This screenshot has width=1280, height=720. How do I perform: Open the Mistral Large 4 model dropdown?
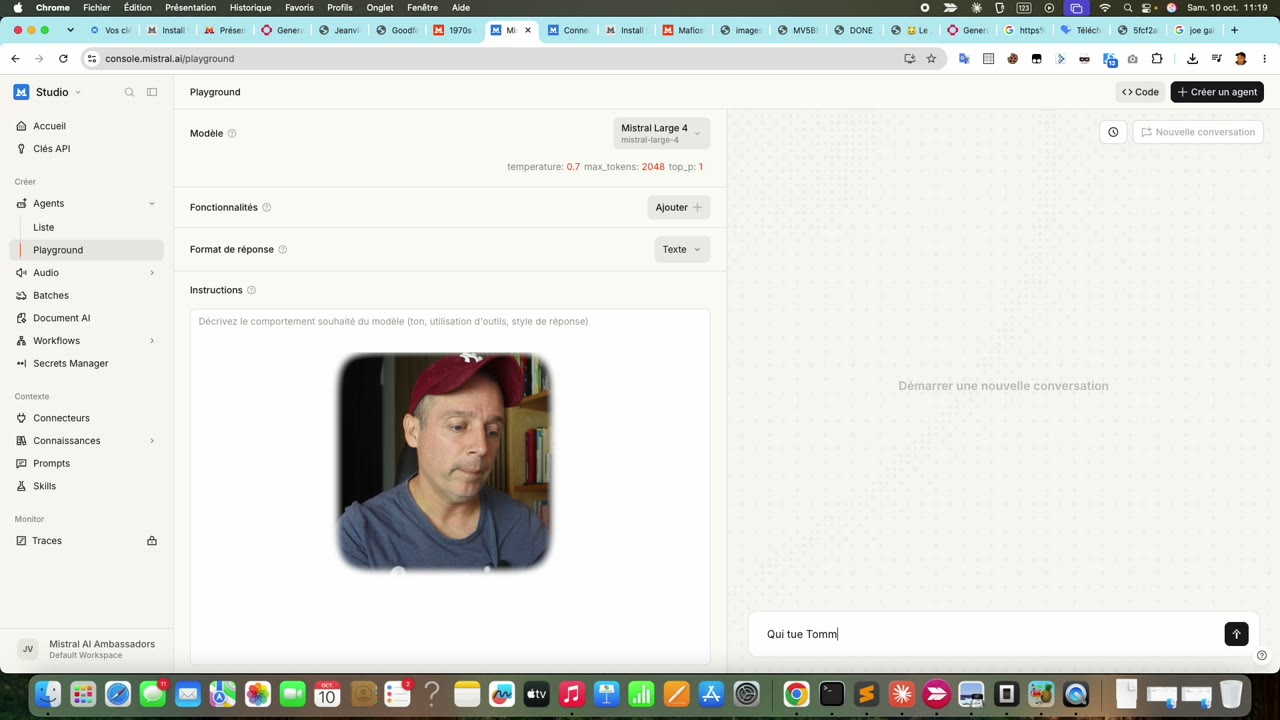[661, 133]
